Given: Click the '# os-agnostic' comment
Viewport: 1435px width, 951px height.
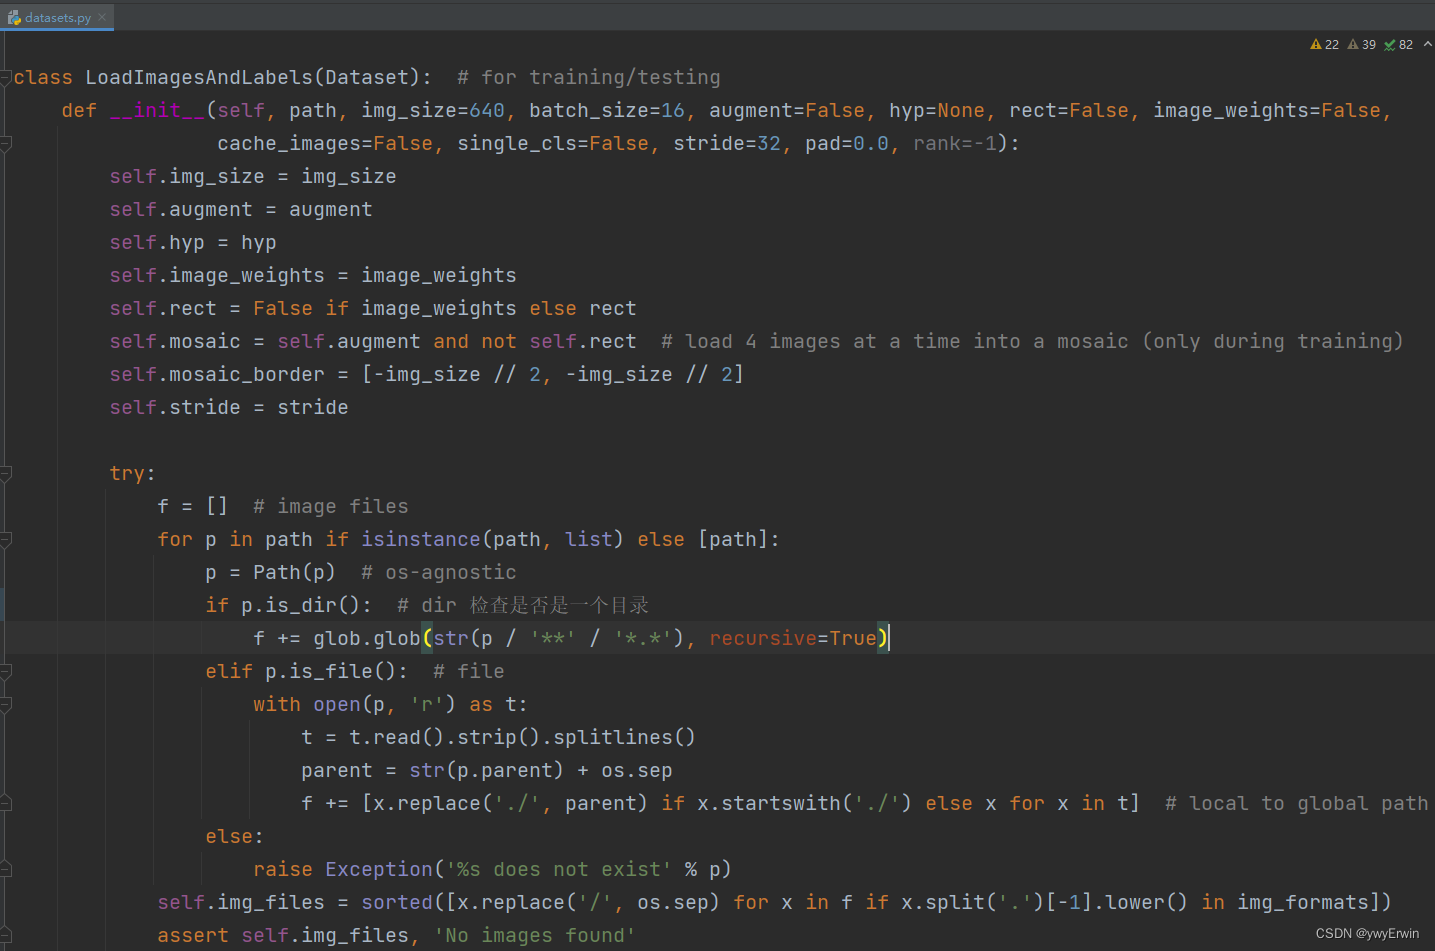Looking at the screenshot, I should (x=439, y=573).
